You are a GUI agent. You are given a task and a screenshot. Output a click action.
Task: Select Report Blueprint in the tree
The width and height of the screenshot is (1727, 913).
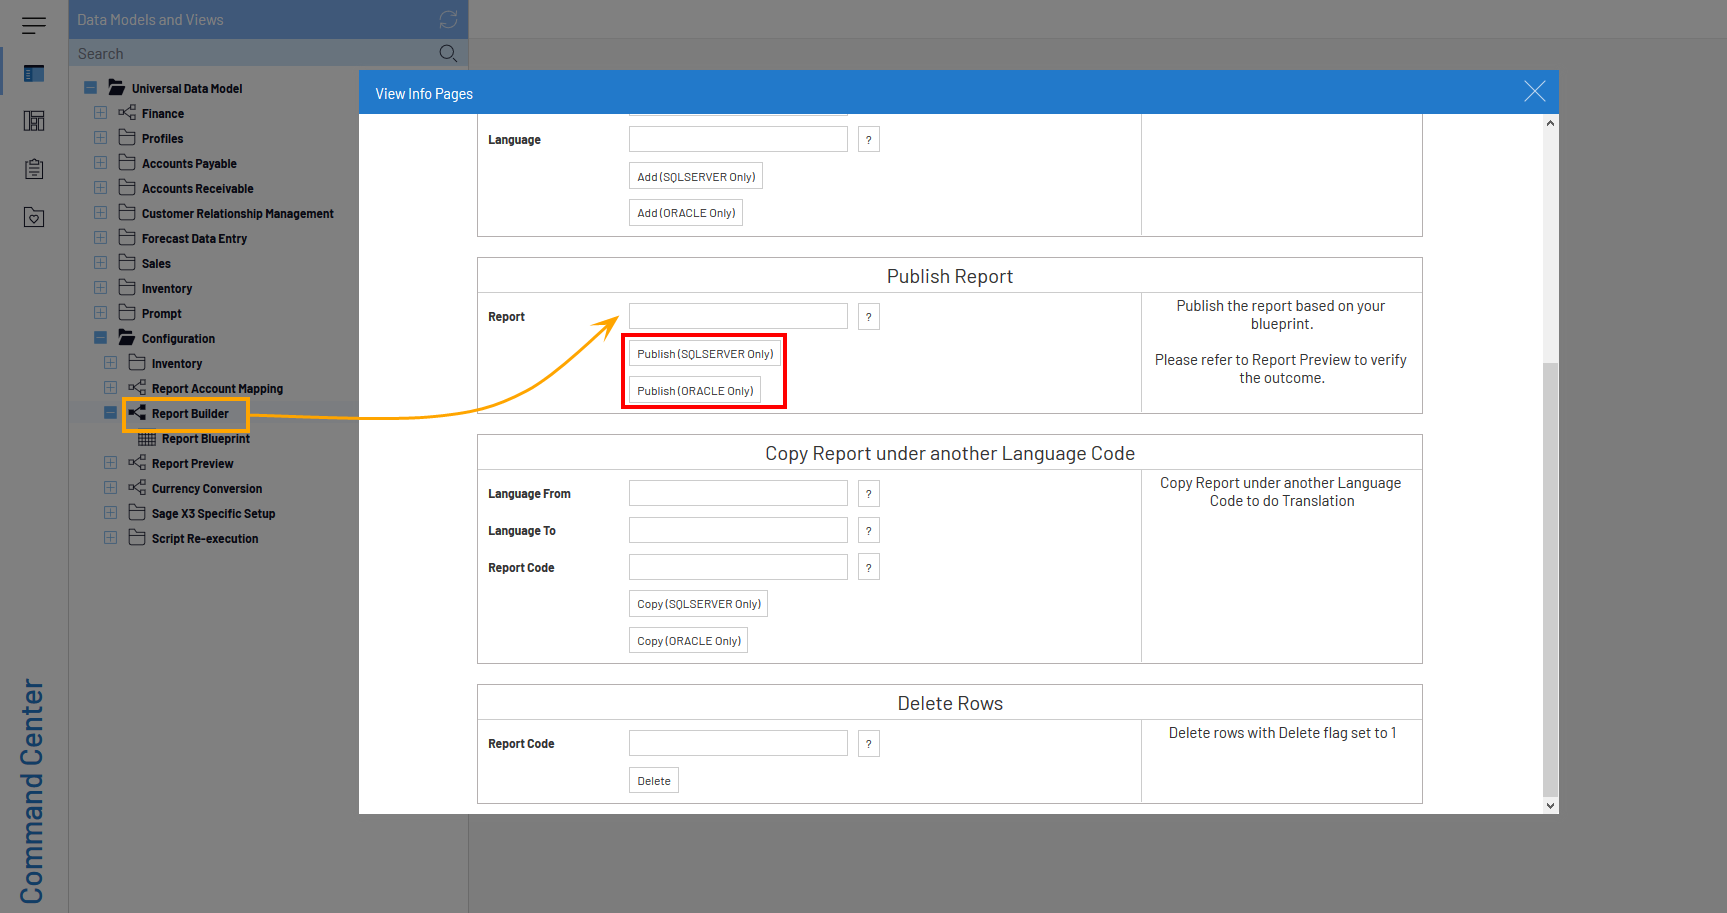[x=205, y=439]
